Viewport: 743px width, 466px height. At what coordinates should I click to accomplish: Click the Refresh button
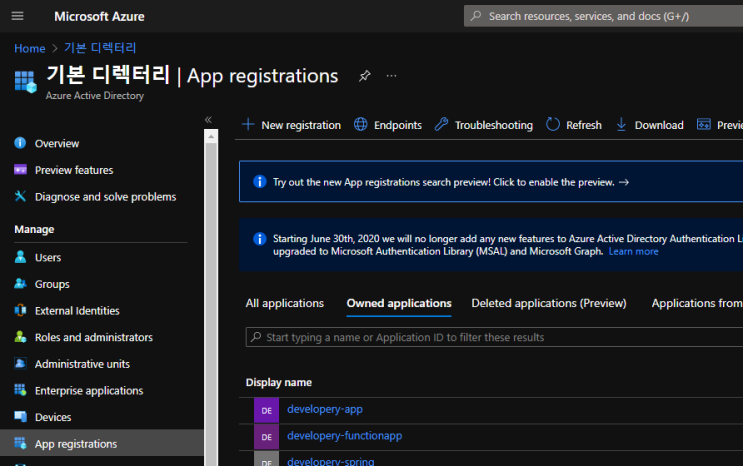click(x=574, y=125)
